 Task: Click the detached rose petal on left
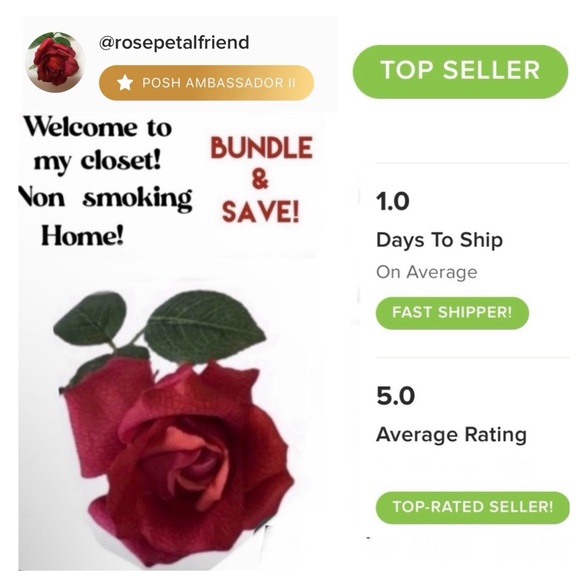[105, 412]
